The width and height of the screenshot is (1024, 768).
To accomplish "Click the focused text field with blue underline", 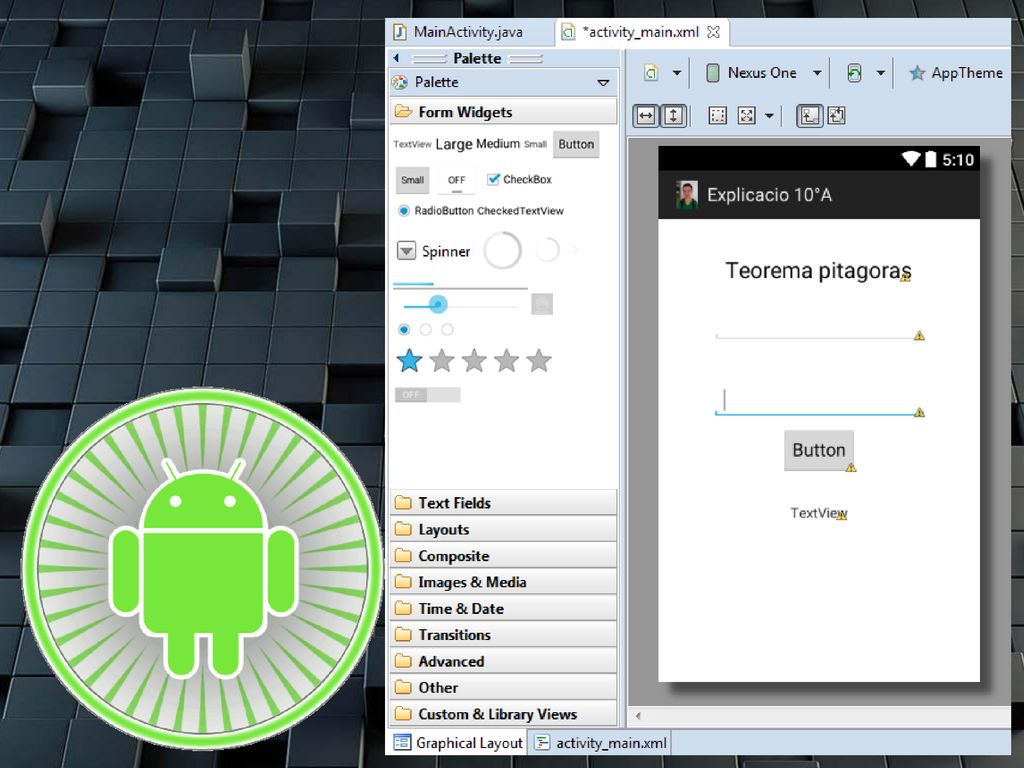I will (x=820, y=402).
